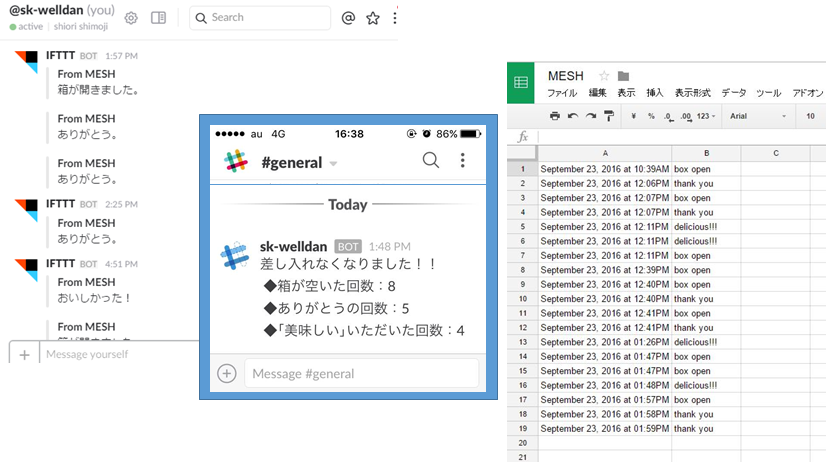Screen dimensions: 826x462
Task: Click the IFTTT sender name at 2:25 PM
Action: [61, 204]
